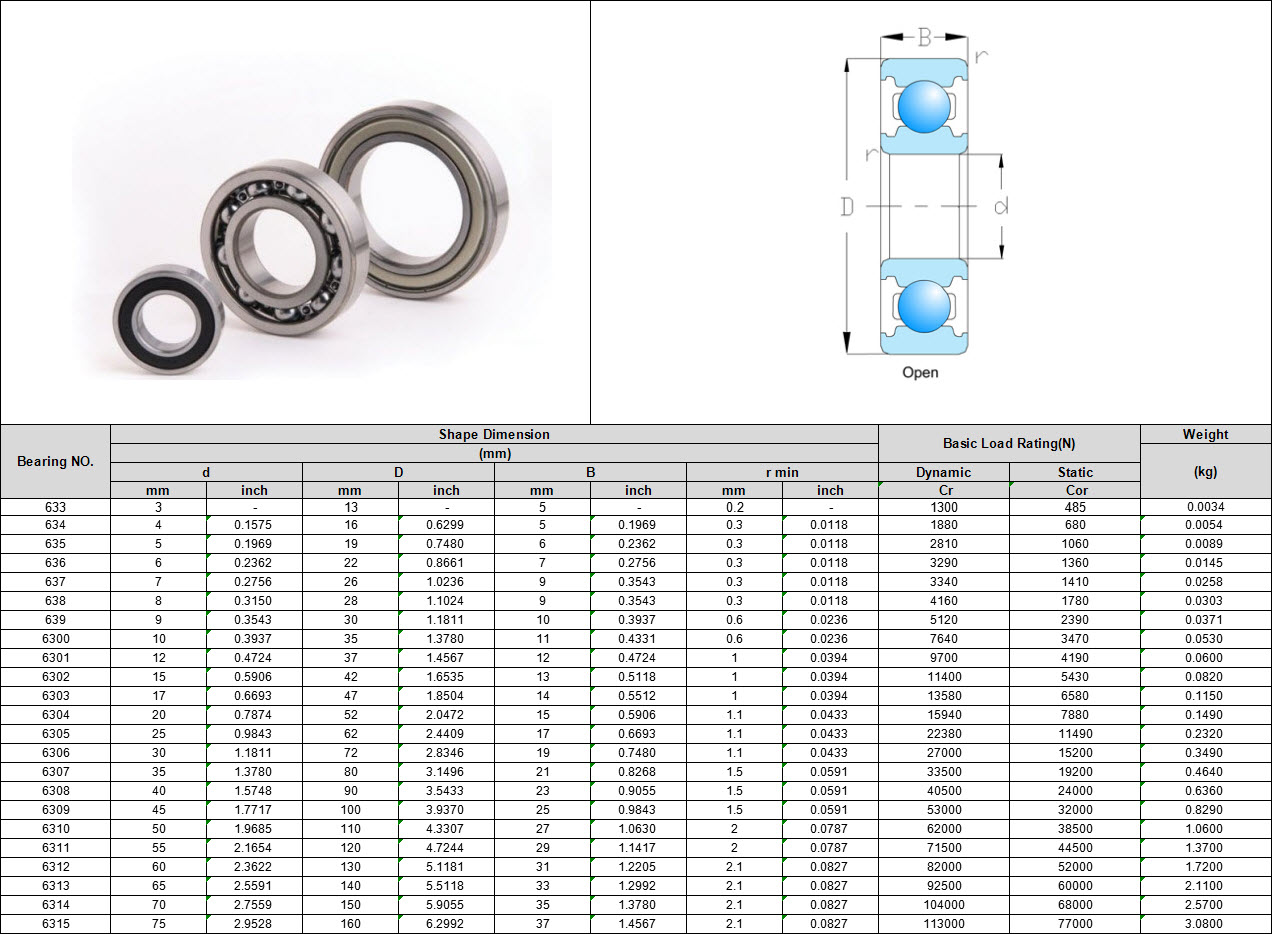Click the "Weight" column header
This screenshot has height=934, width=1272.
click(1205, 435)
